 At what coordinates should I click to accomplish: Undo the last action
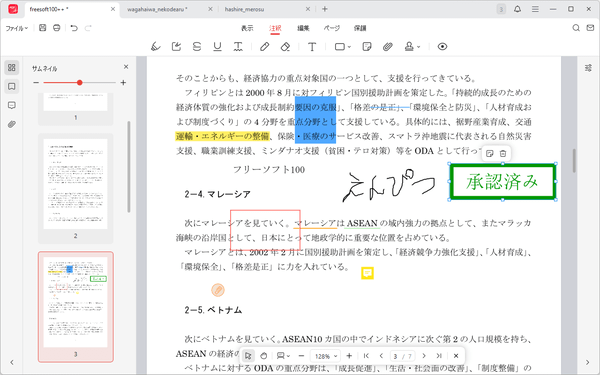tap(74, 28)
